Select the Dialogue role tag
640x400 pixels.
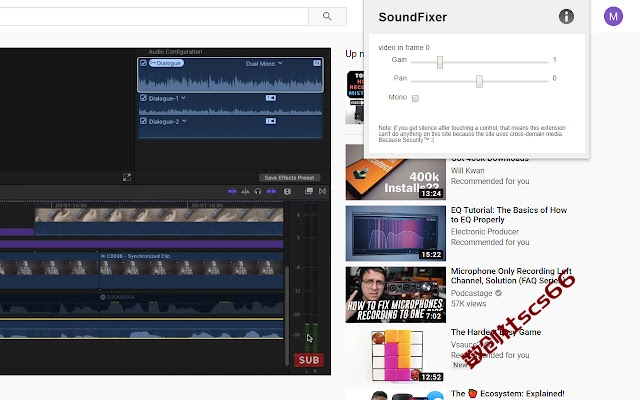[166, 63]
